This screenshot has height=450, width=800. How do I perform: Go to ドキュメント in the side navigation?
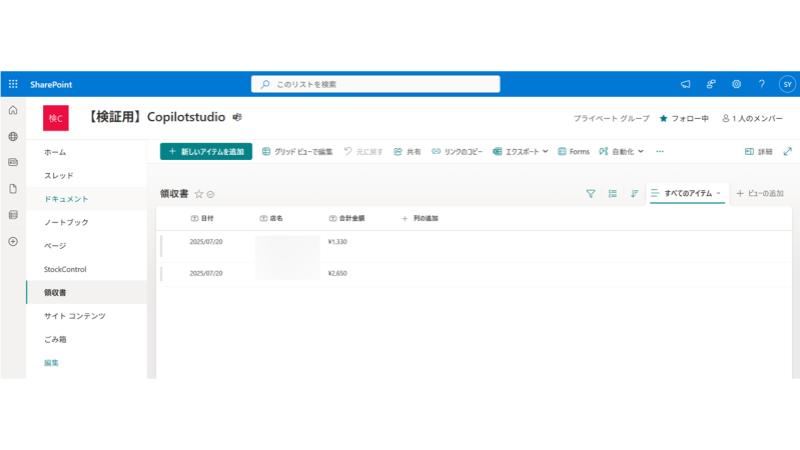tap(66, 199)
